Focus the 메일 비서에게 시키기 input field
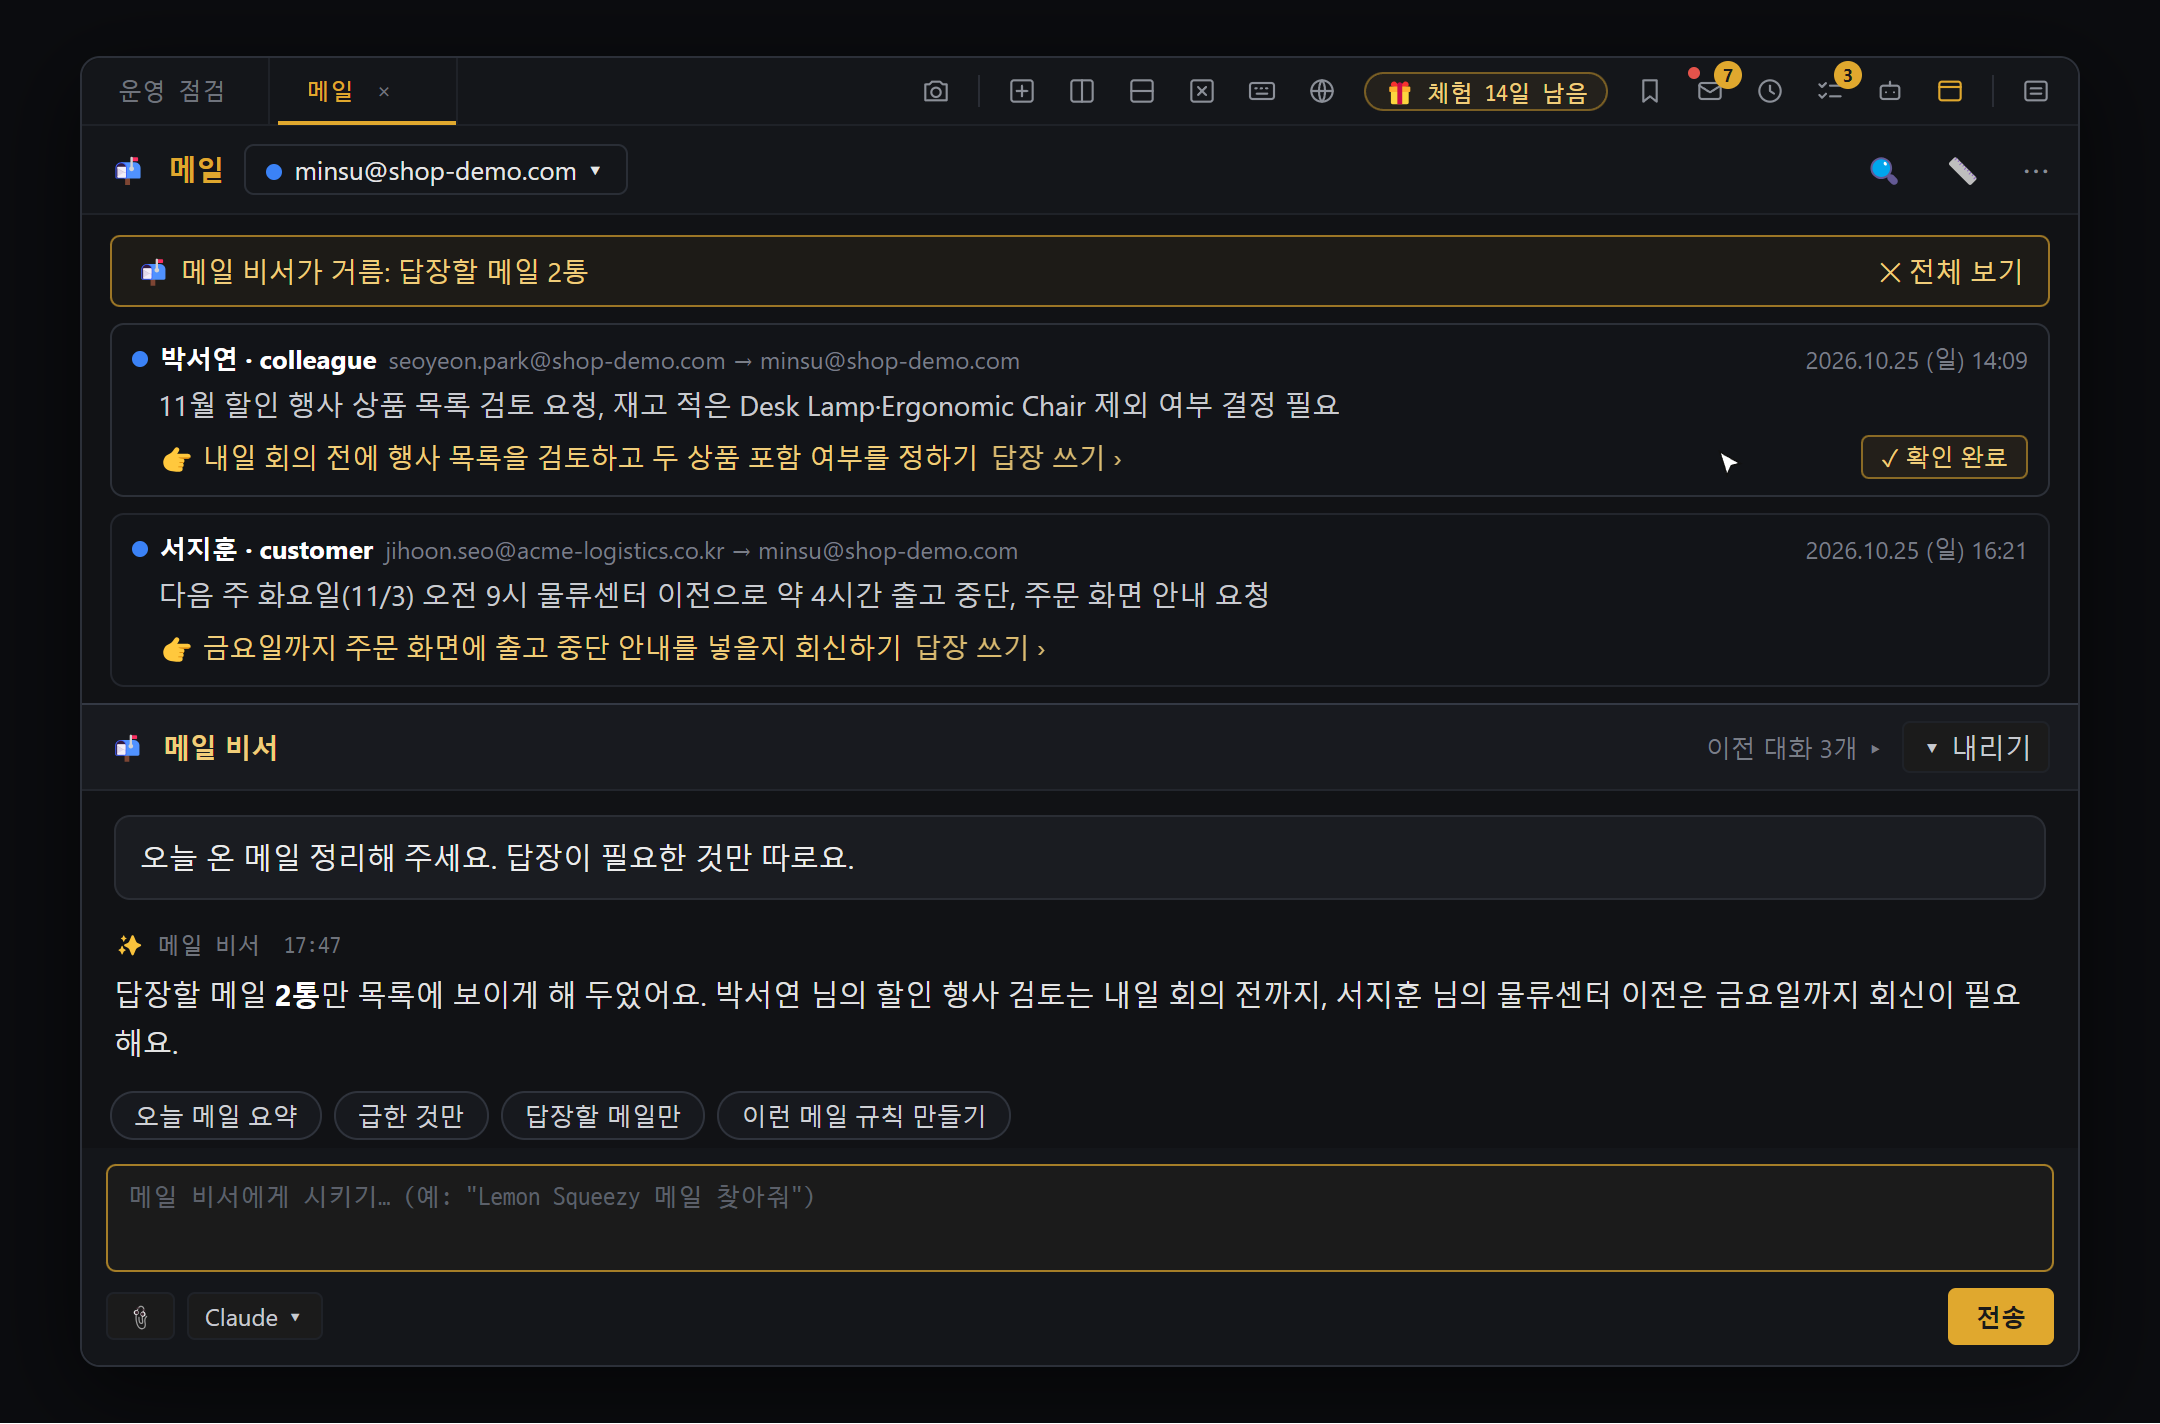 point(1080,1218)
